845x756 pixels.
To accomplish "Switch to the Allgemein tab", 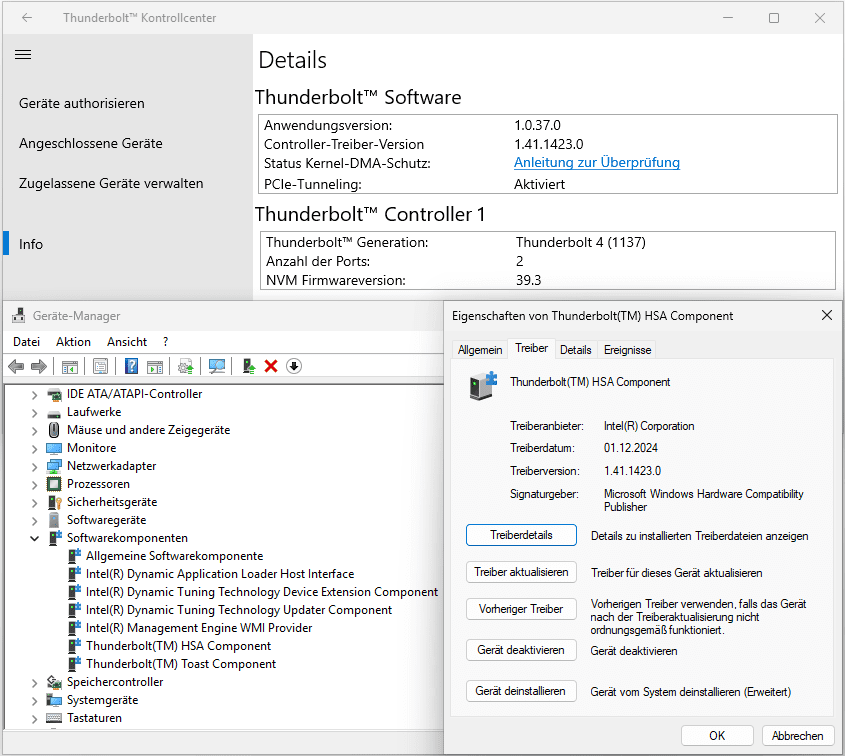I will 480,350.
